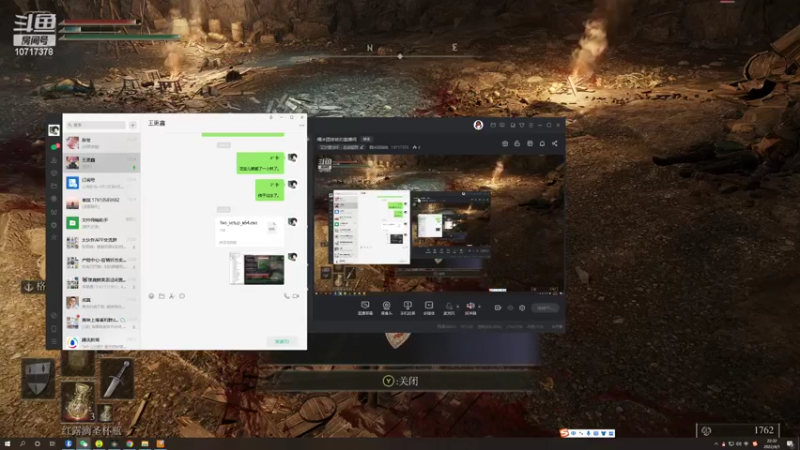Open Task View on the taskbar
Screen dimensions: 800x450
pos(52,444)
